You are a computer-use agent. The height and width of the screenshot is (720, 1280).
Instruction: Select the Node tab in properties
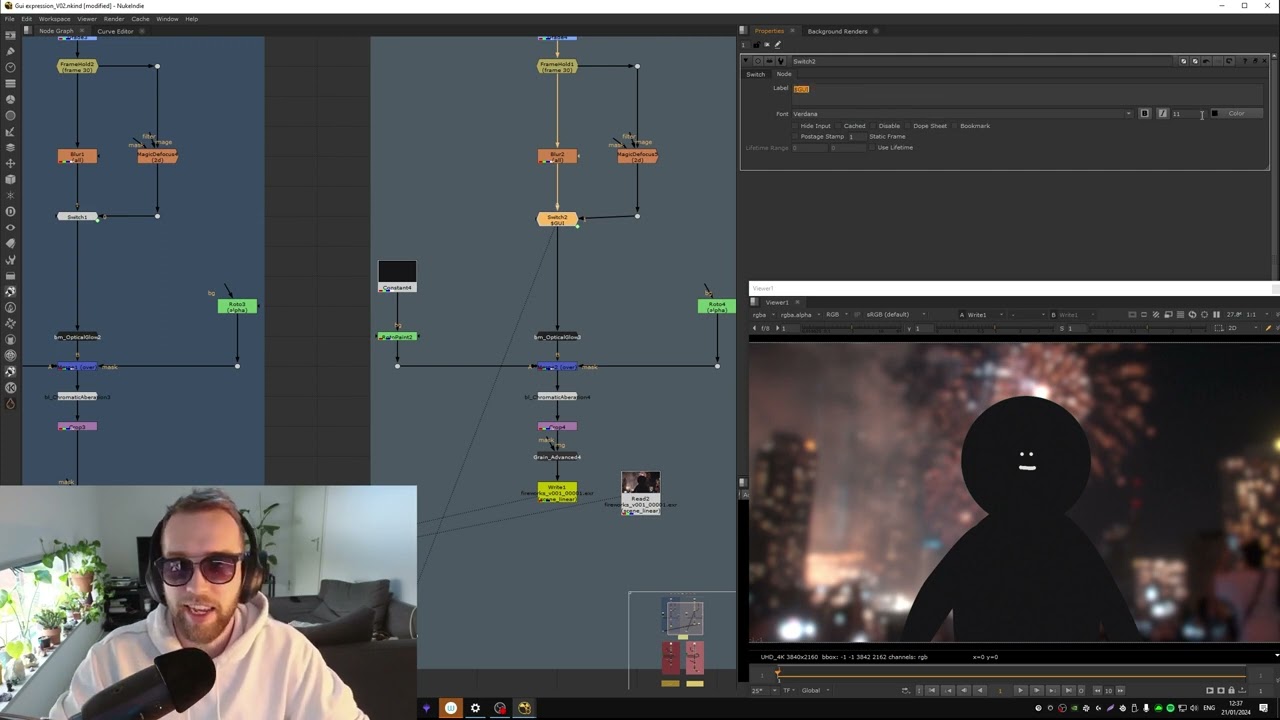click(x=784, y=74)
